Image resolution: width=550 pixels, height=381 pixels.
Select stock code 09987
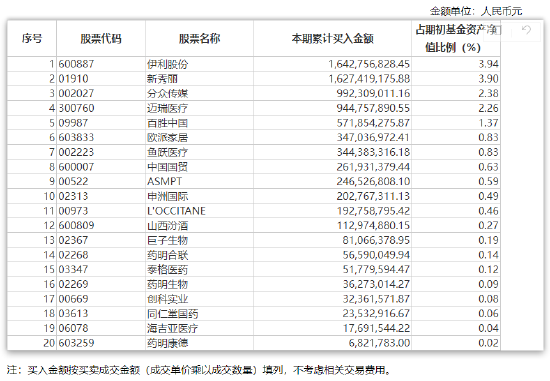pyautogui.click(x=73, y=123)
